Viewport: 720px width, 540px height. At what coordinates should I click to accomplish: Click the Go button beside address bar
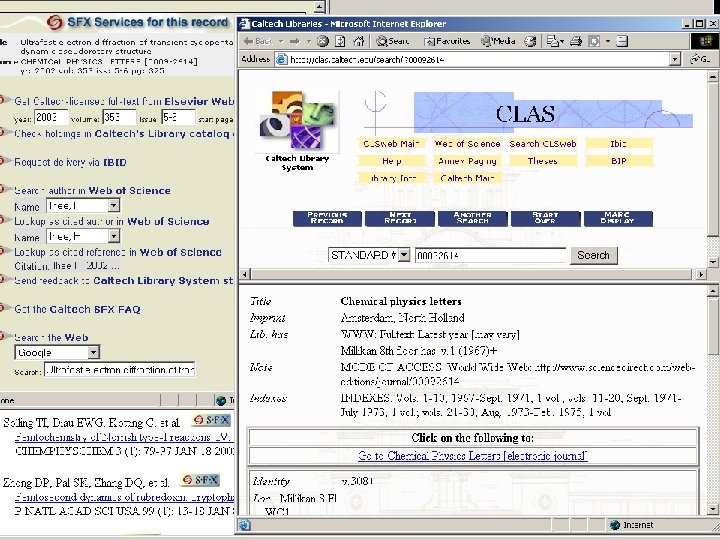coord(700,59)
